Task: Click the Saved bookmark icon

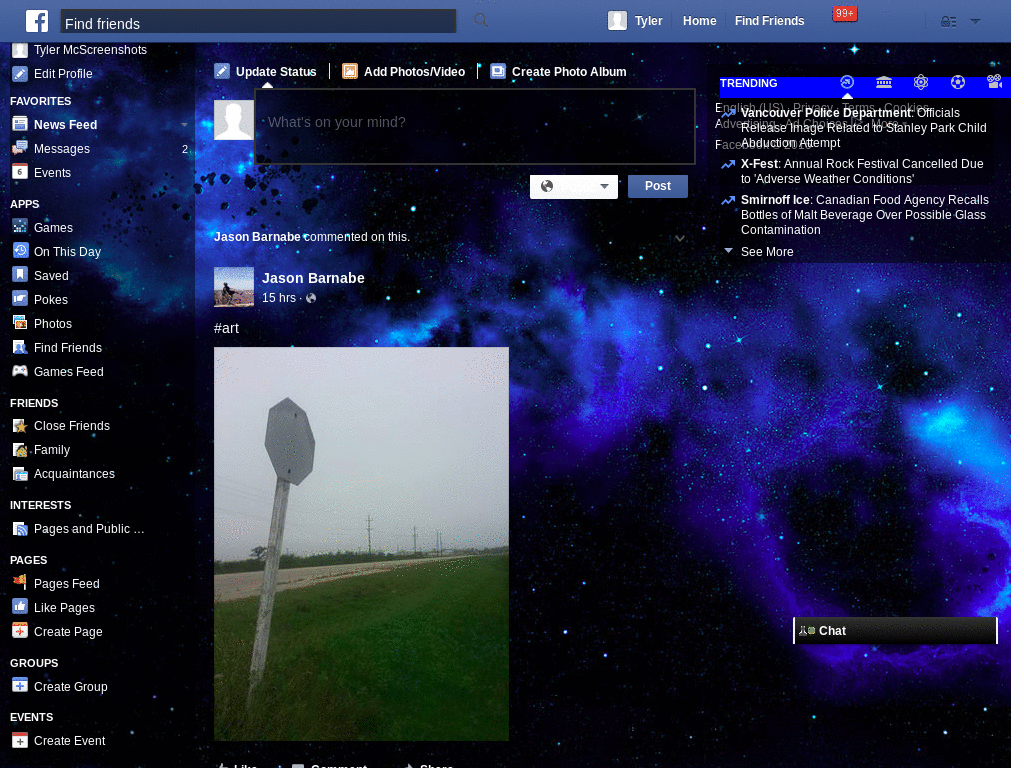Action: coord(20,275)
